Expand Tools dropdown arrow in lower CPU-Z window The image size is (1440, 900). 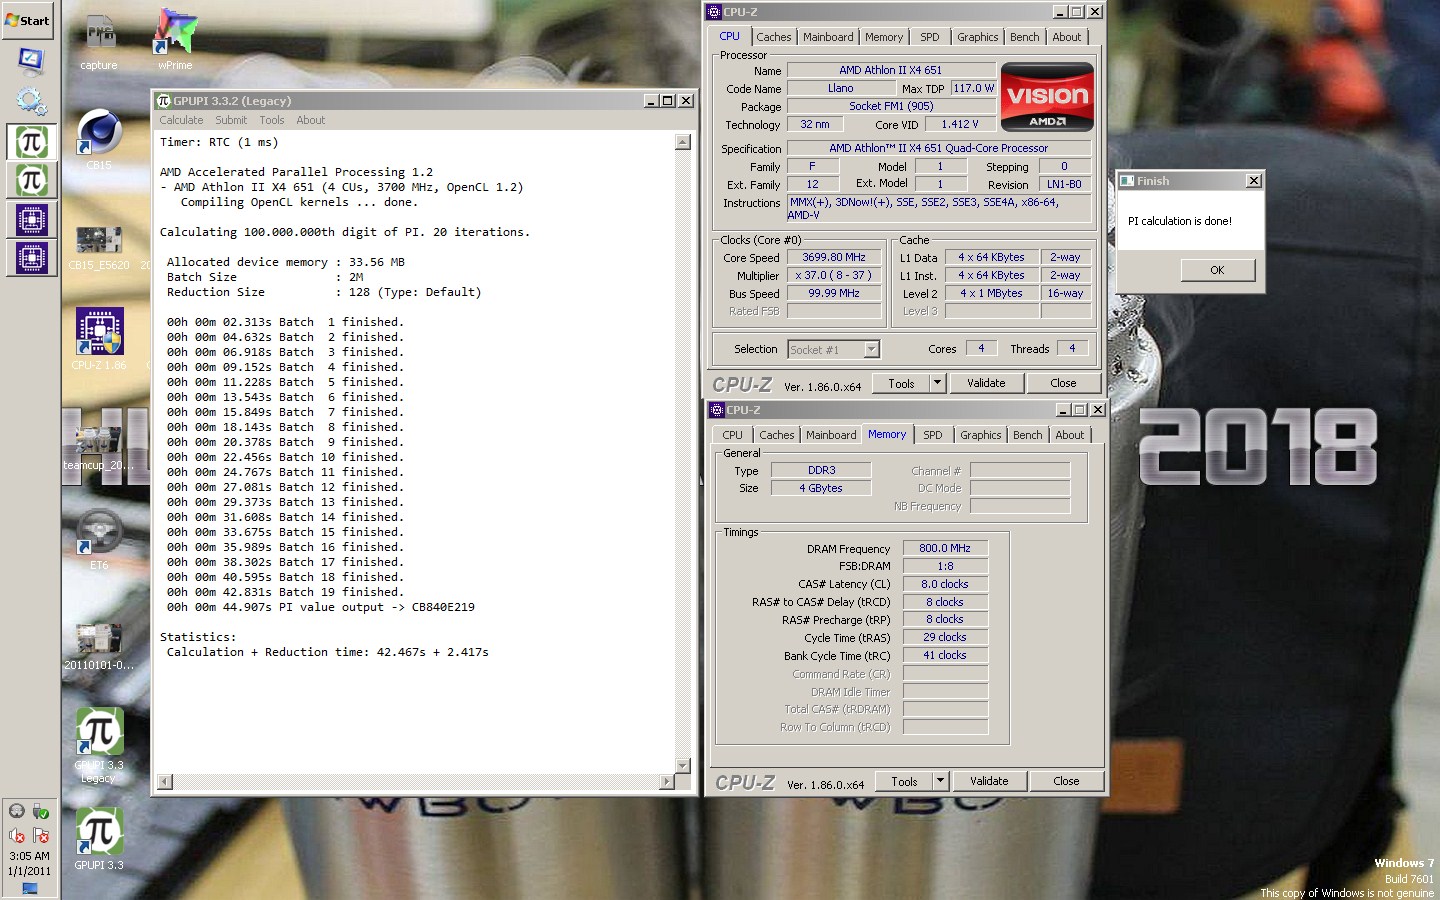pyautogui.click(x=941, y=781)
